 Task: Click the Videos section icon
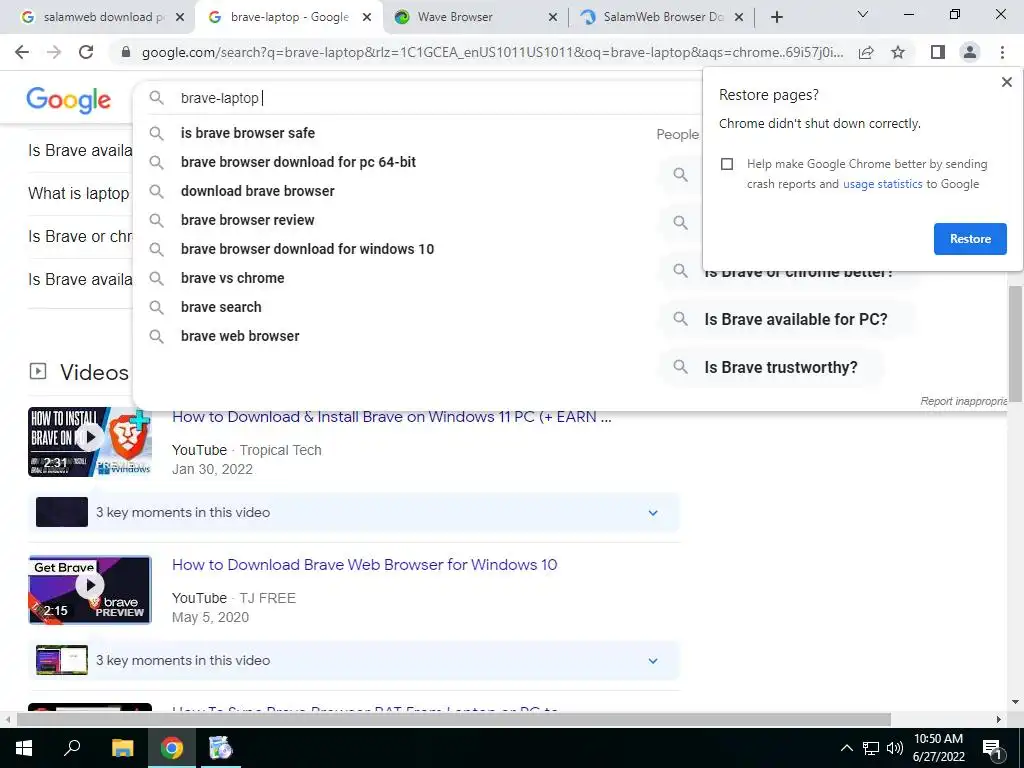coord(38,372)
